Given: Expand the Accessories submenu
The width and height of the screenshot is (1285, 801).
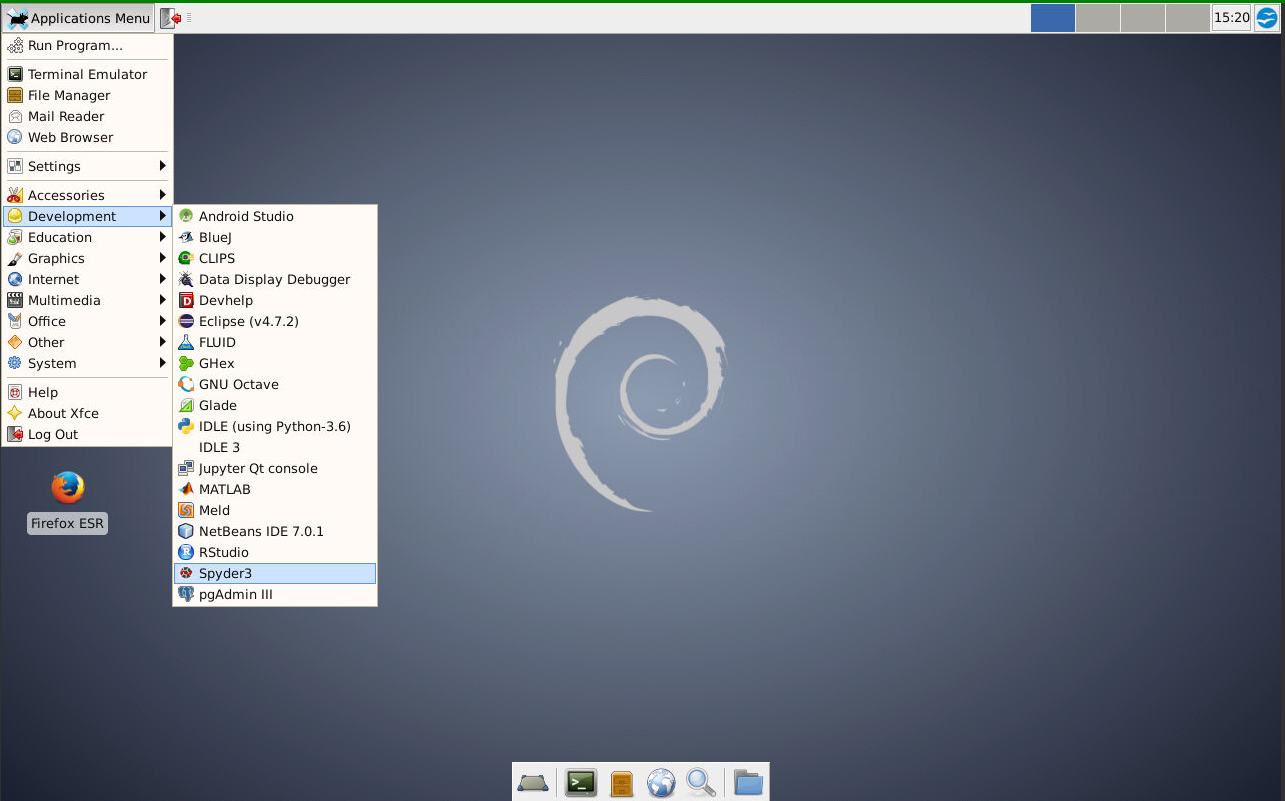Looking at the screenshot, I should point(87,195).
